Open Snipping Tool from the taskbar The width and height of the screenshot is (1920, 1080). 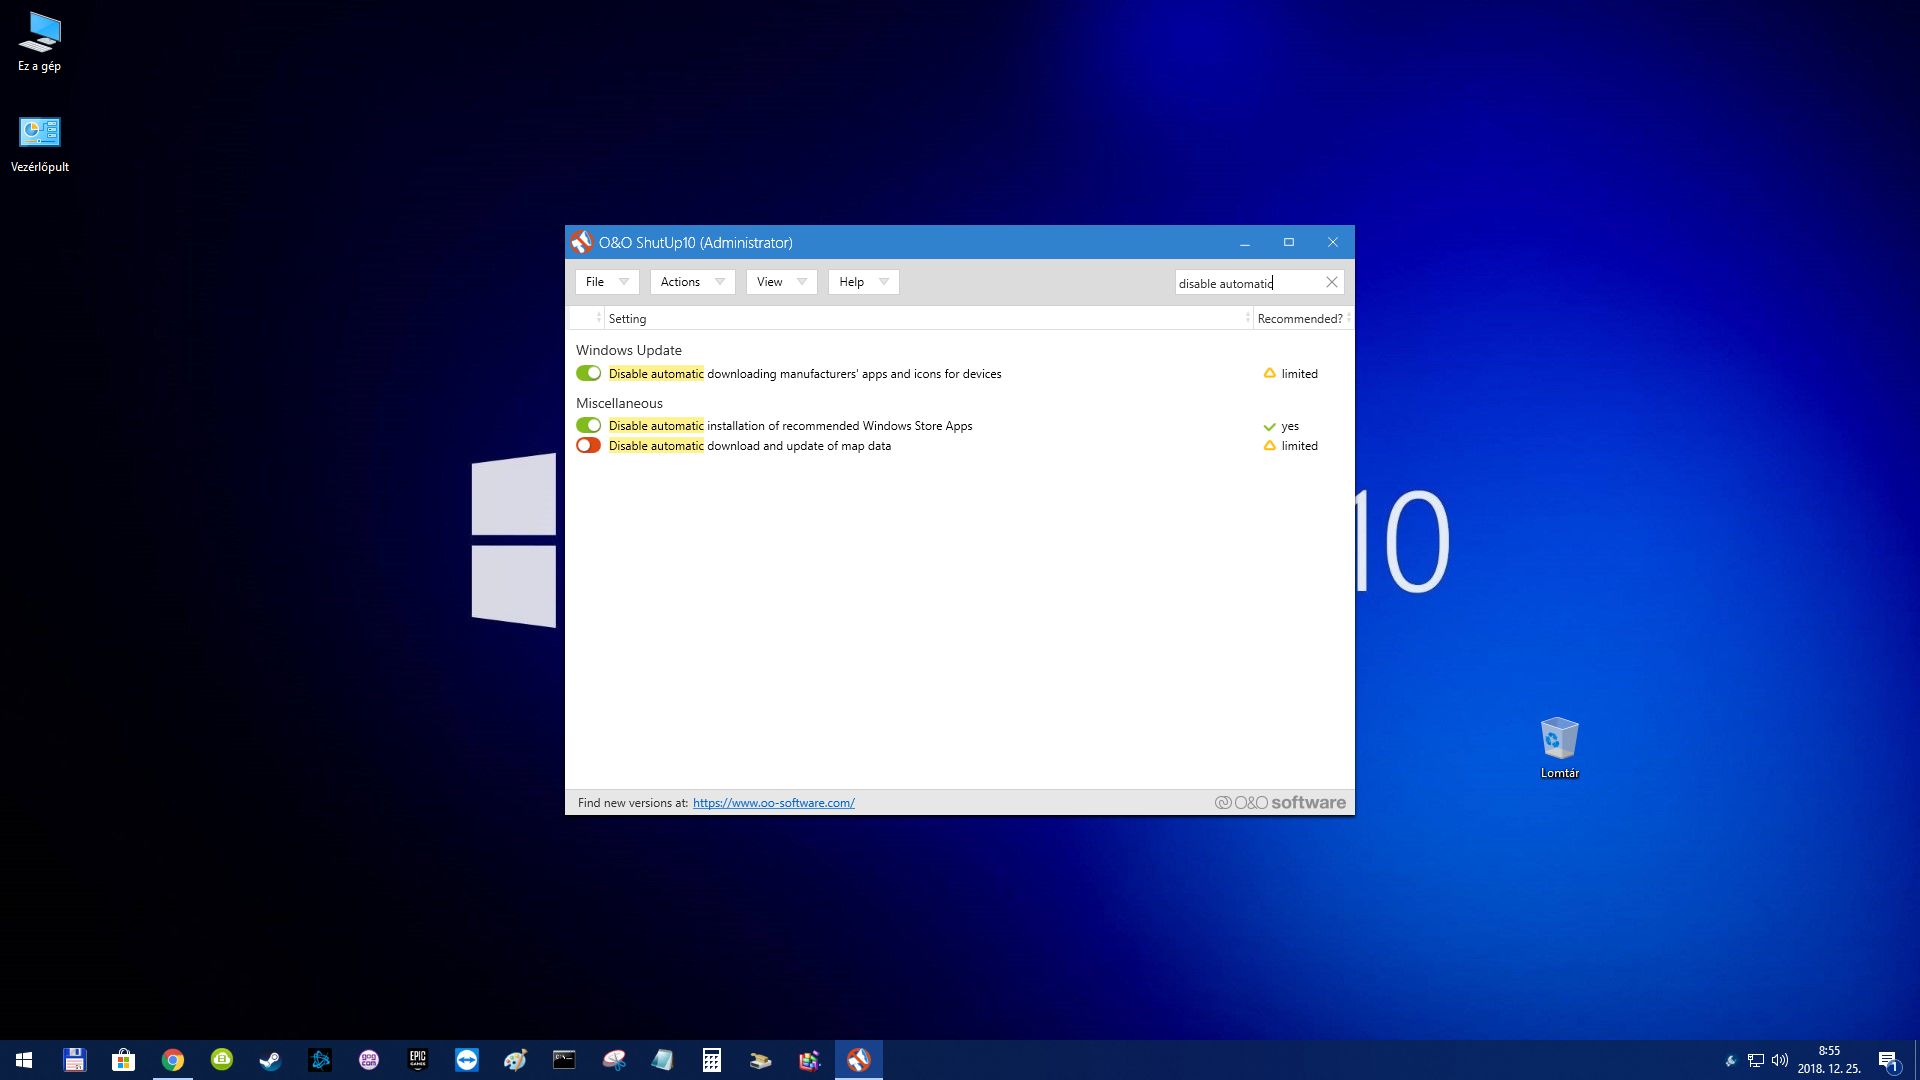[613, 1060]
